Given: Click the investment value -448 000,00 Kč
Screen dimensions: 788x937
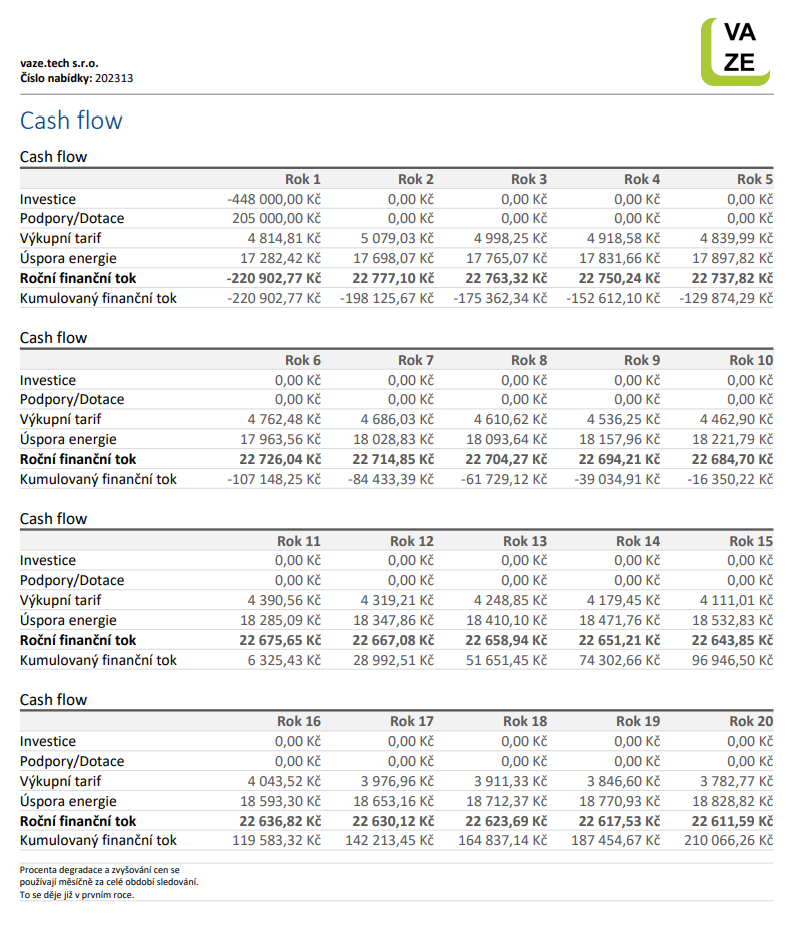Looking at the screenshot, I should (273, 199).
